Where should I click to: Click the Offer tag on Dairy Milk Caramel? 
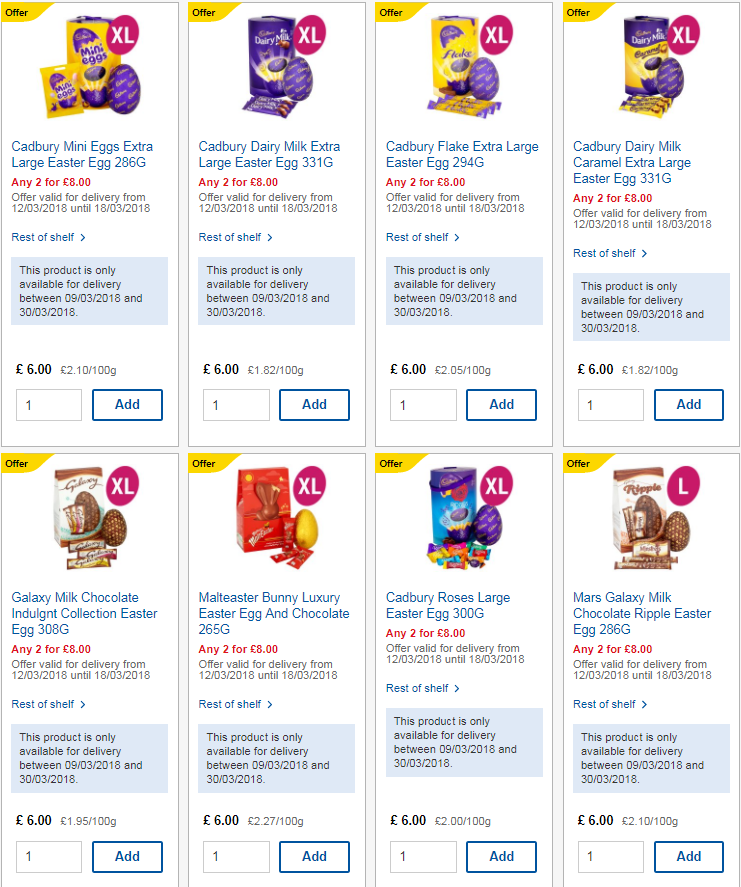click(579, 13)
